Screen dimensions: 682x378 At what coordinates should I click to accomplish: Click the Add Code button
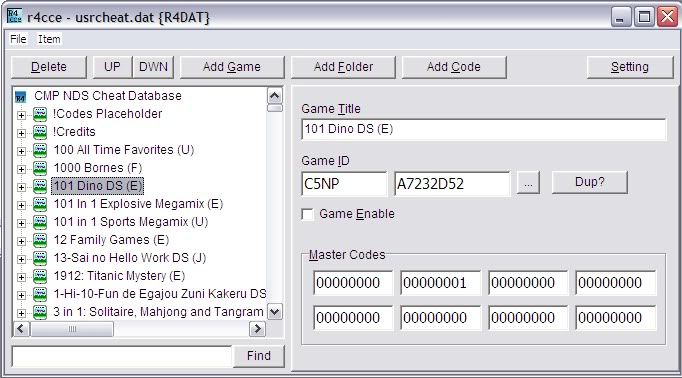tap(454, 67)
